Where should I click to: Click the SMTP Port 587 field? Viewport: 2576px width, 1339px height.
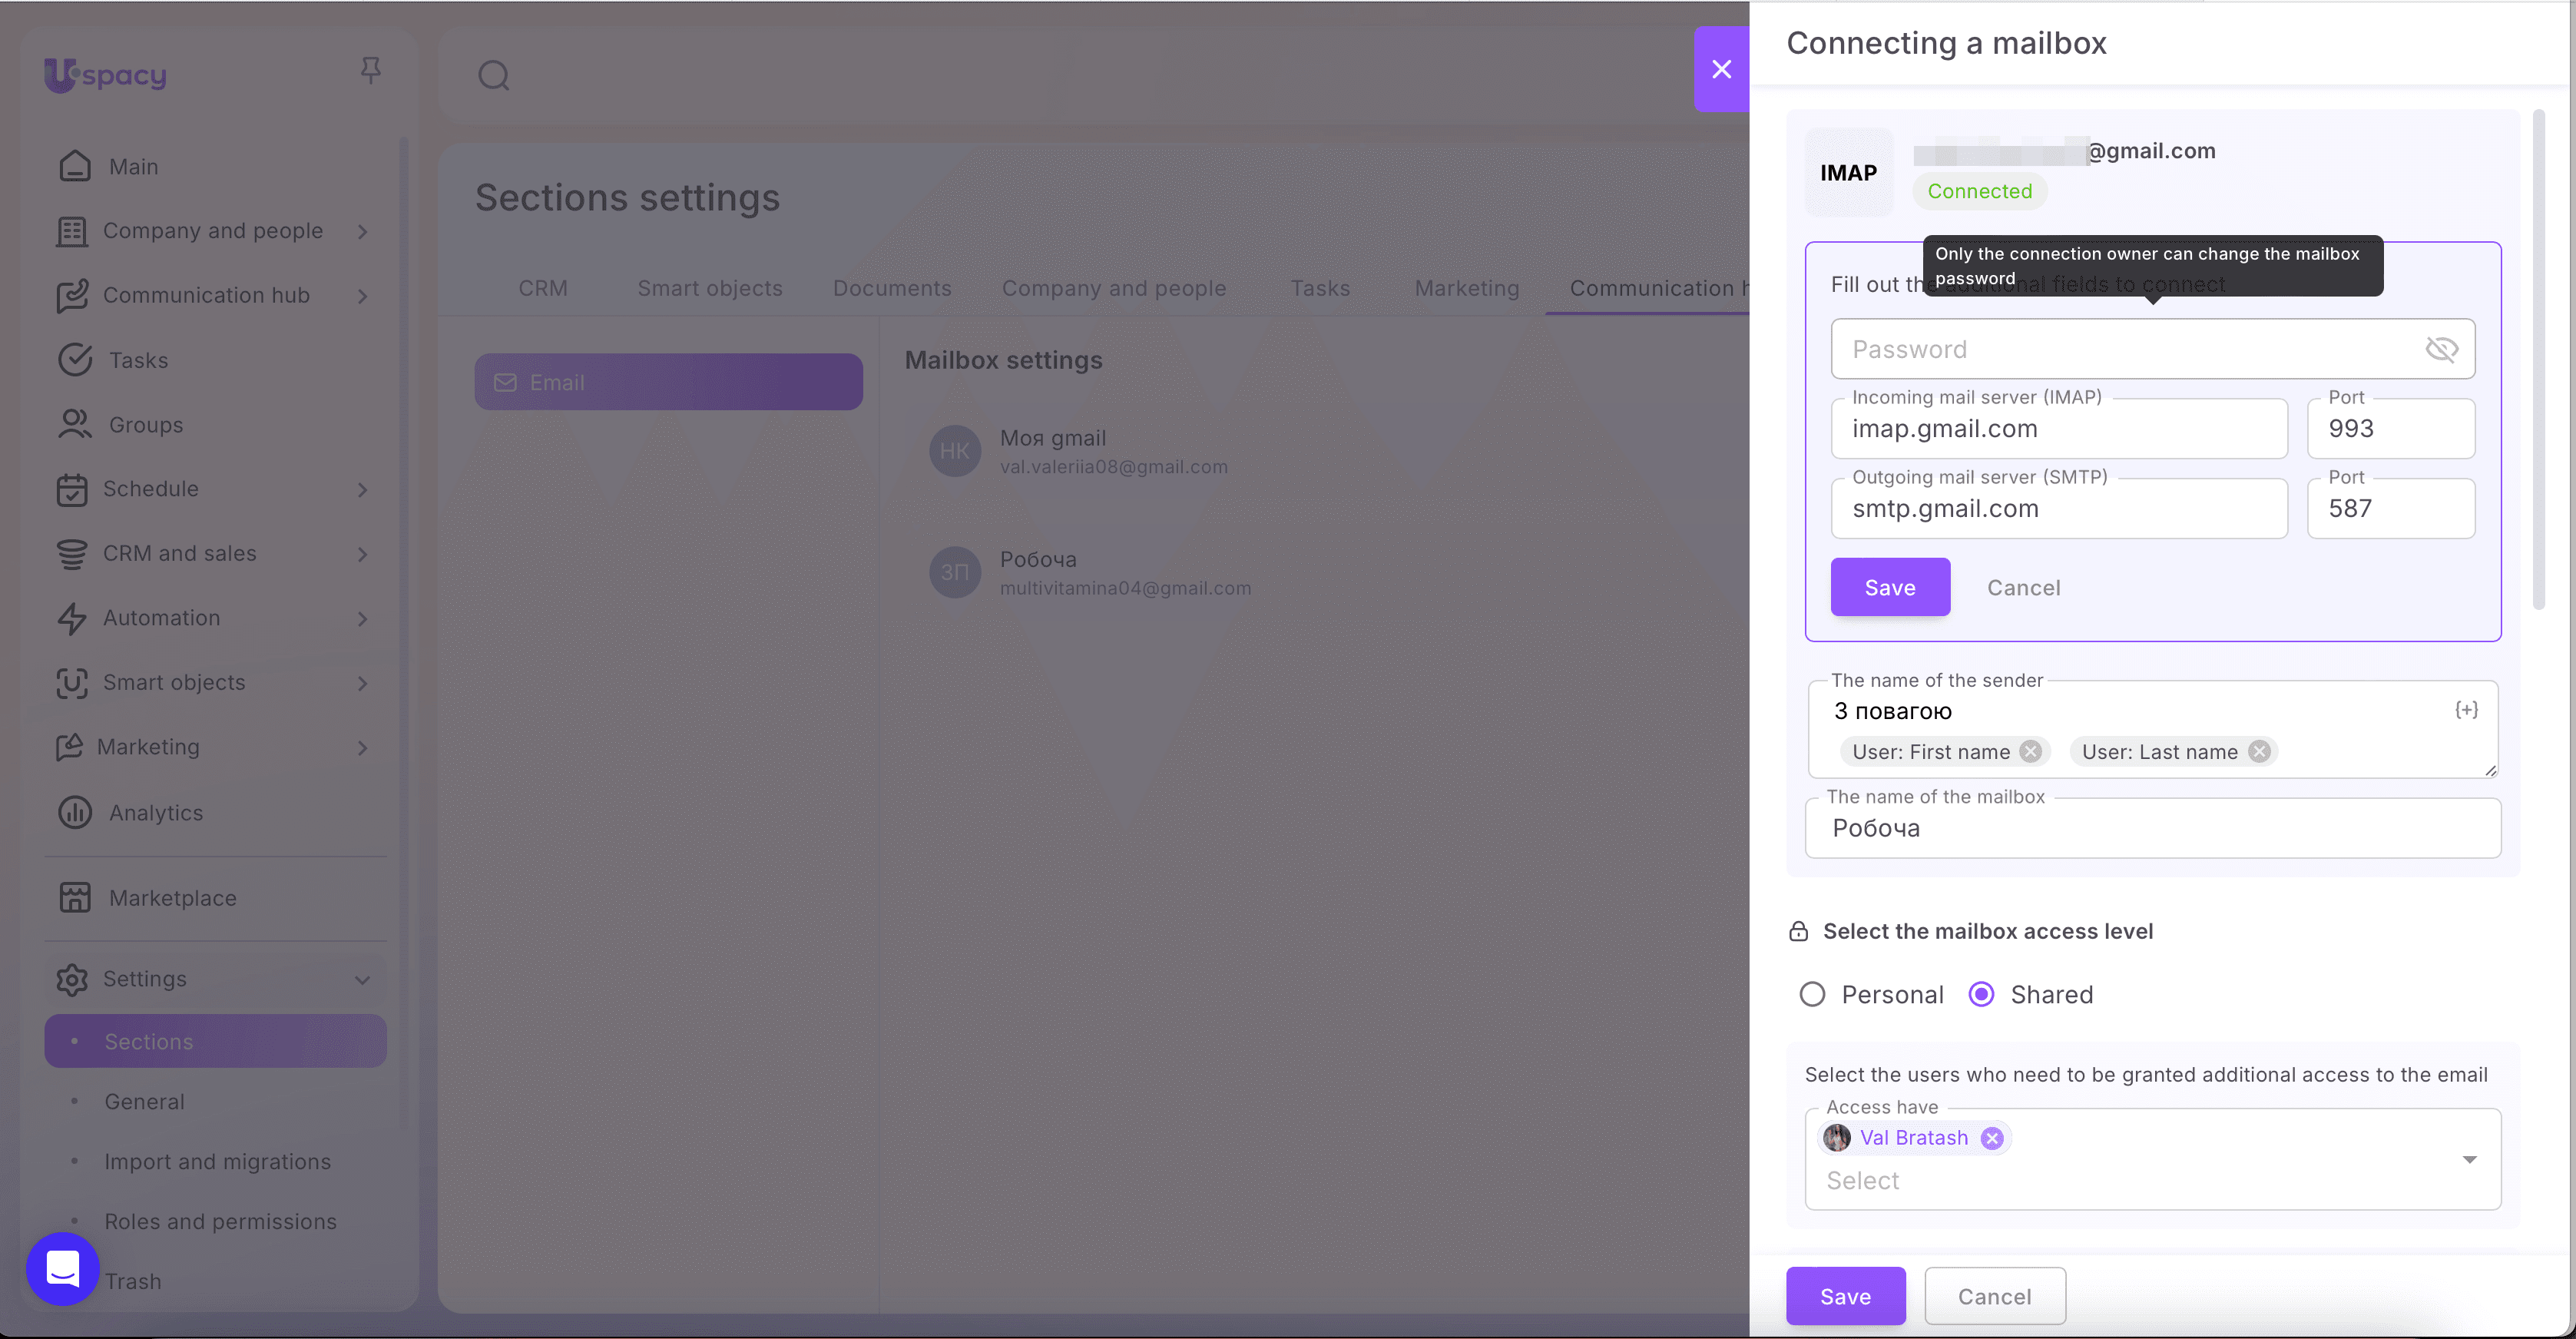[2390, 508]
